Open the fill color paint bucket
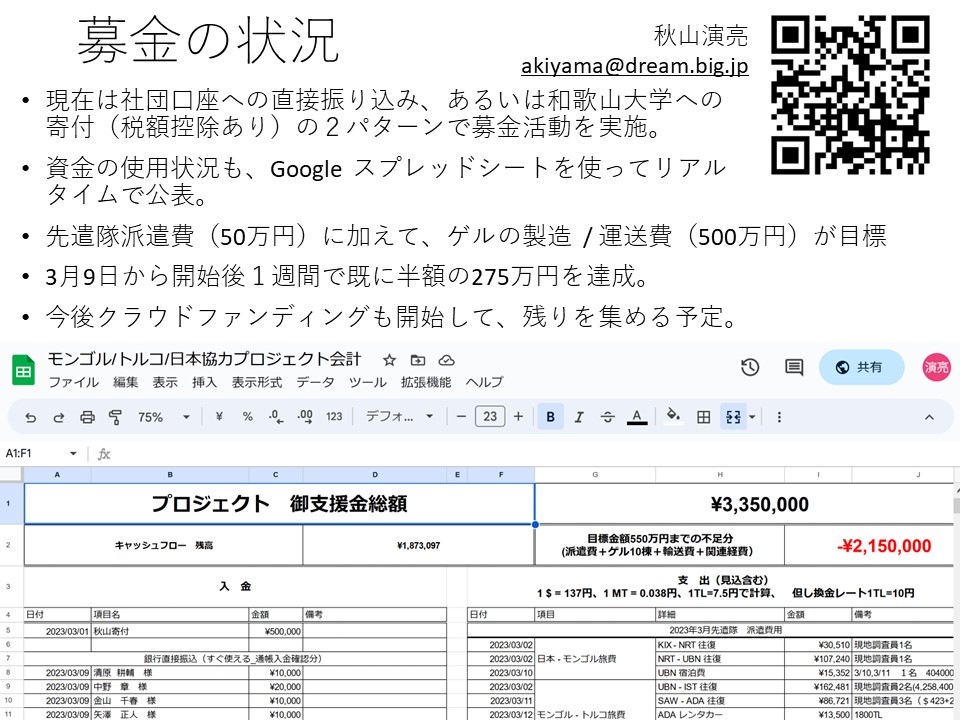Screen dimensions: 960x720 673,417
